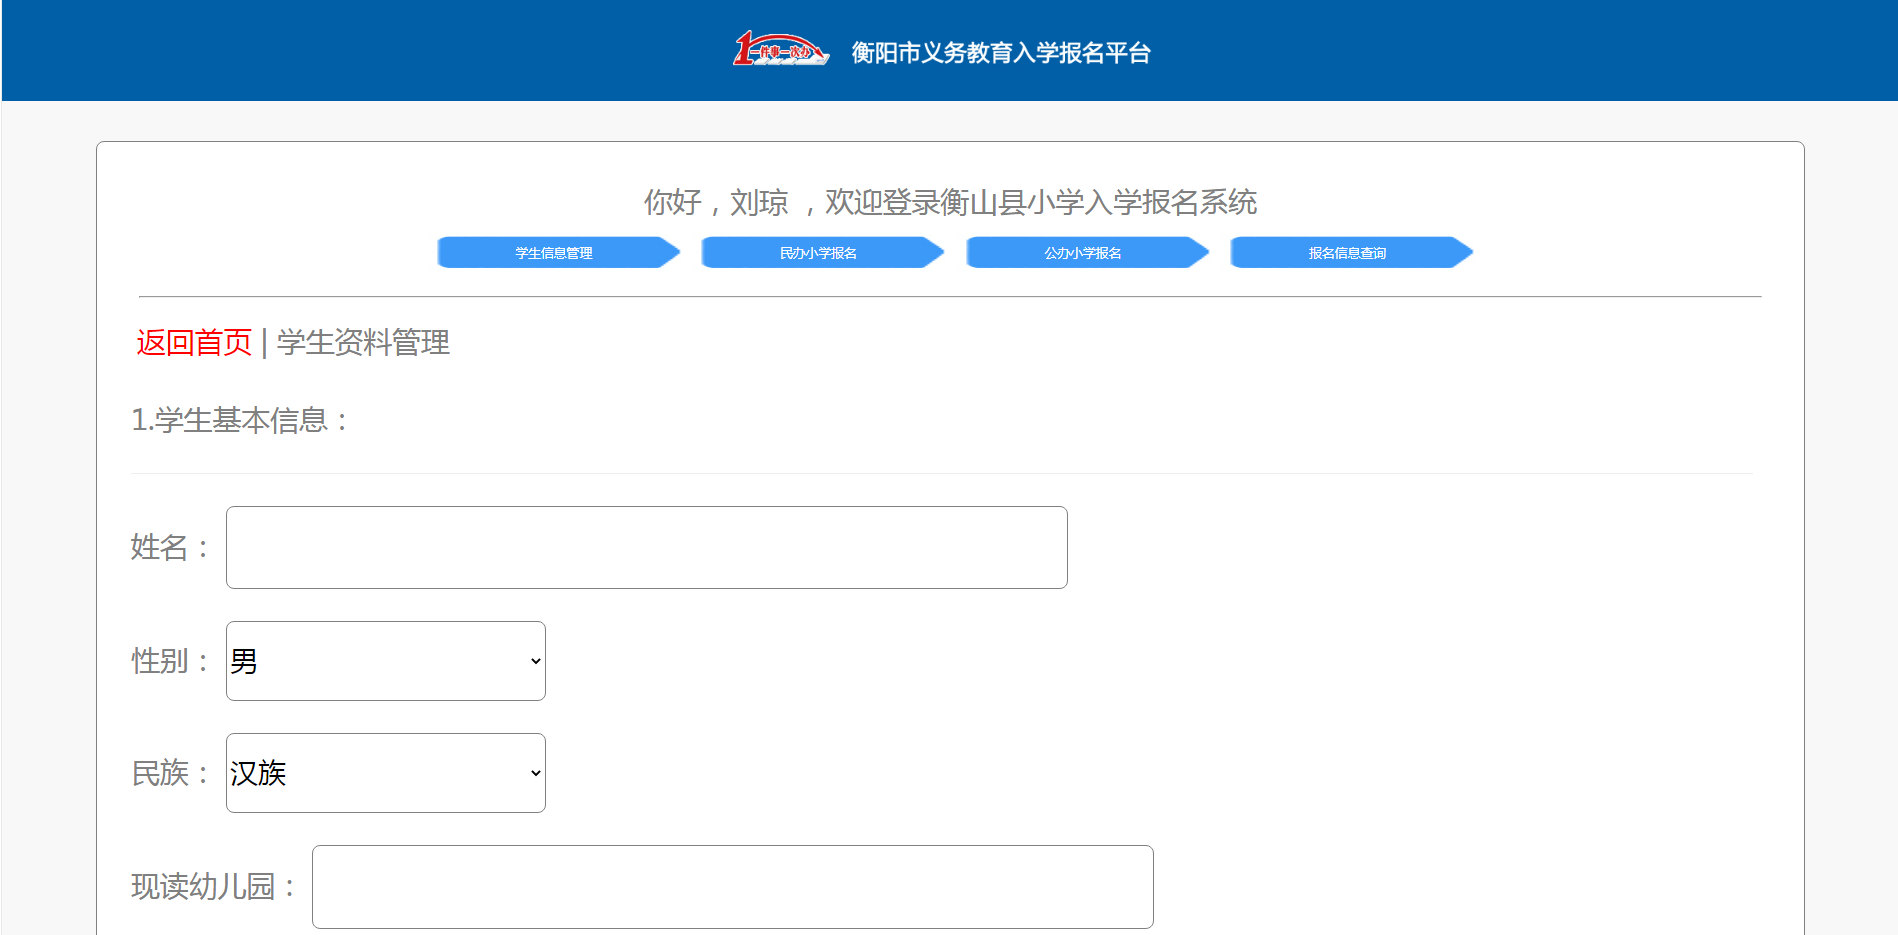Return home via 返回首页 link

[194, 343]
